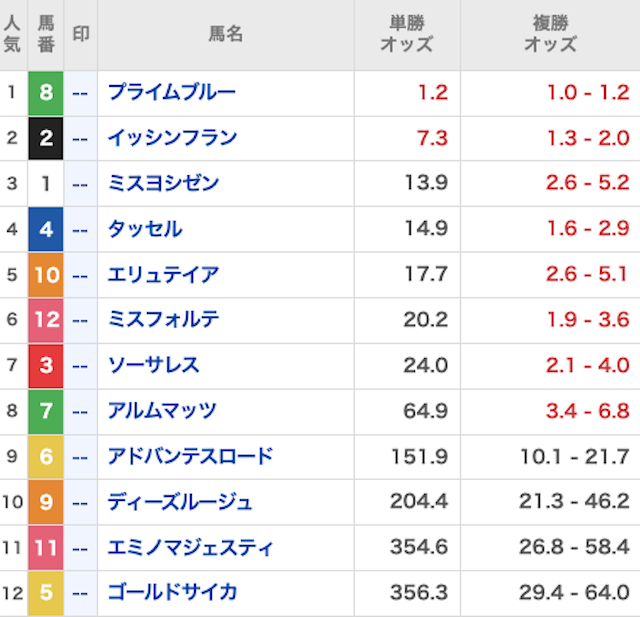Click the エリュテイア horse link
Image resolution: width=640 pixels, height=617 pixels.
163,275
